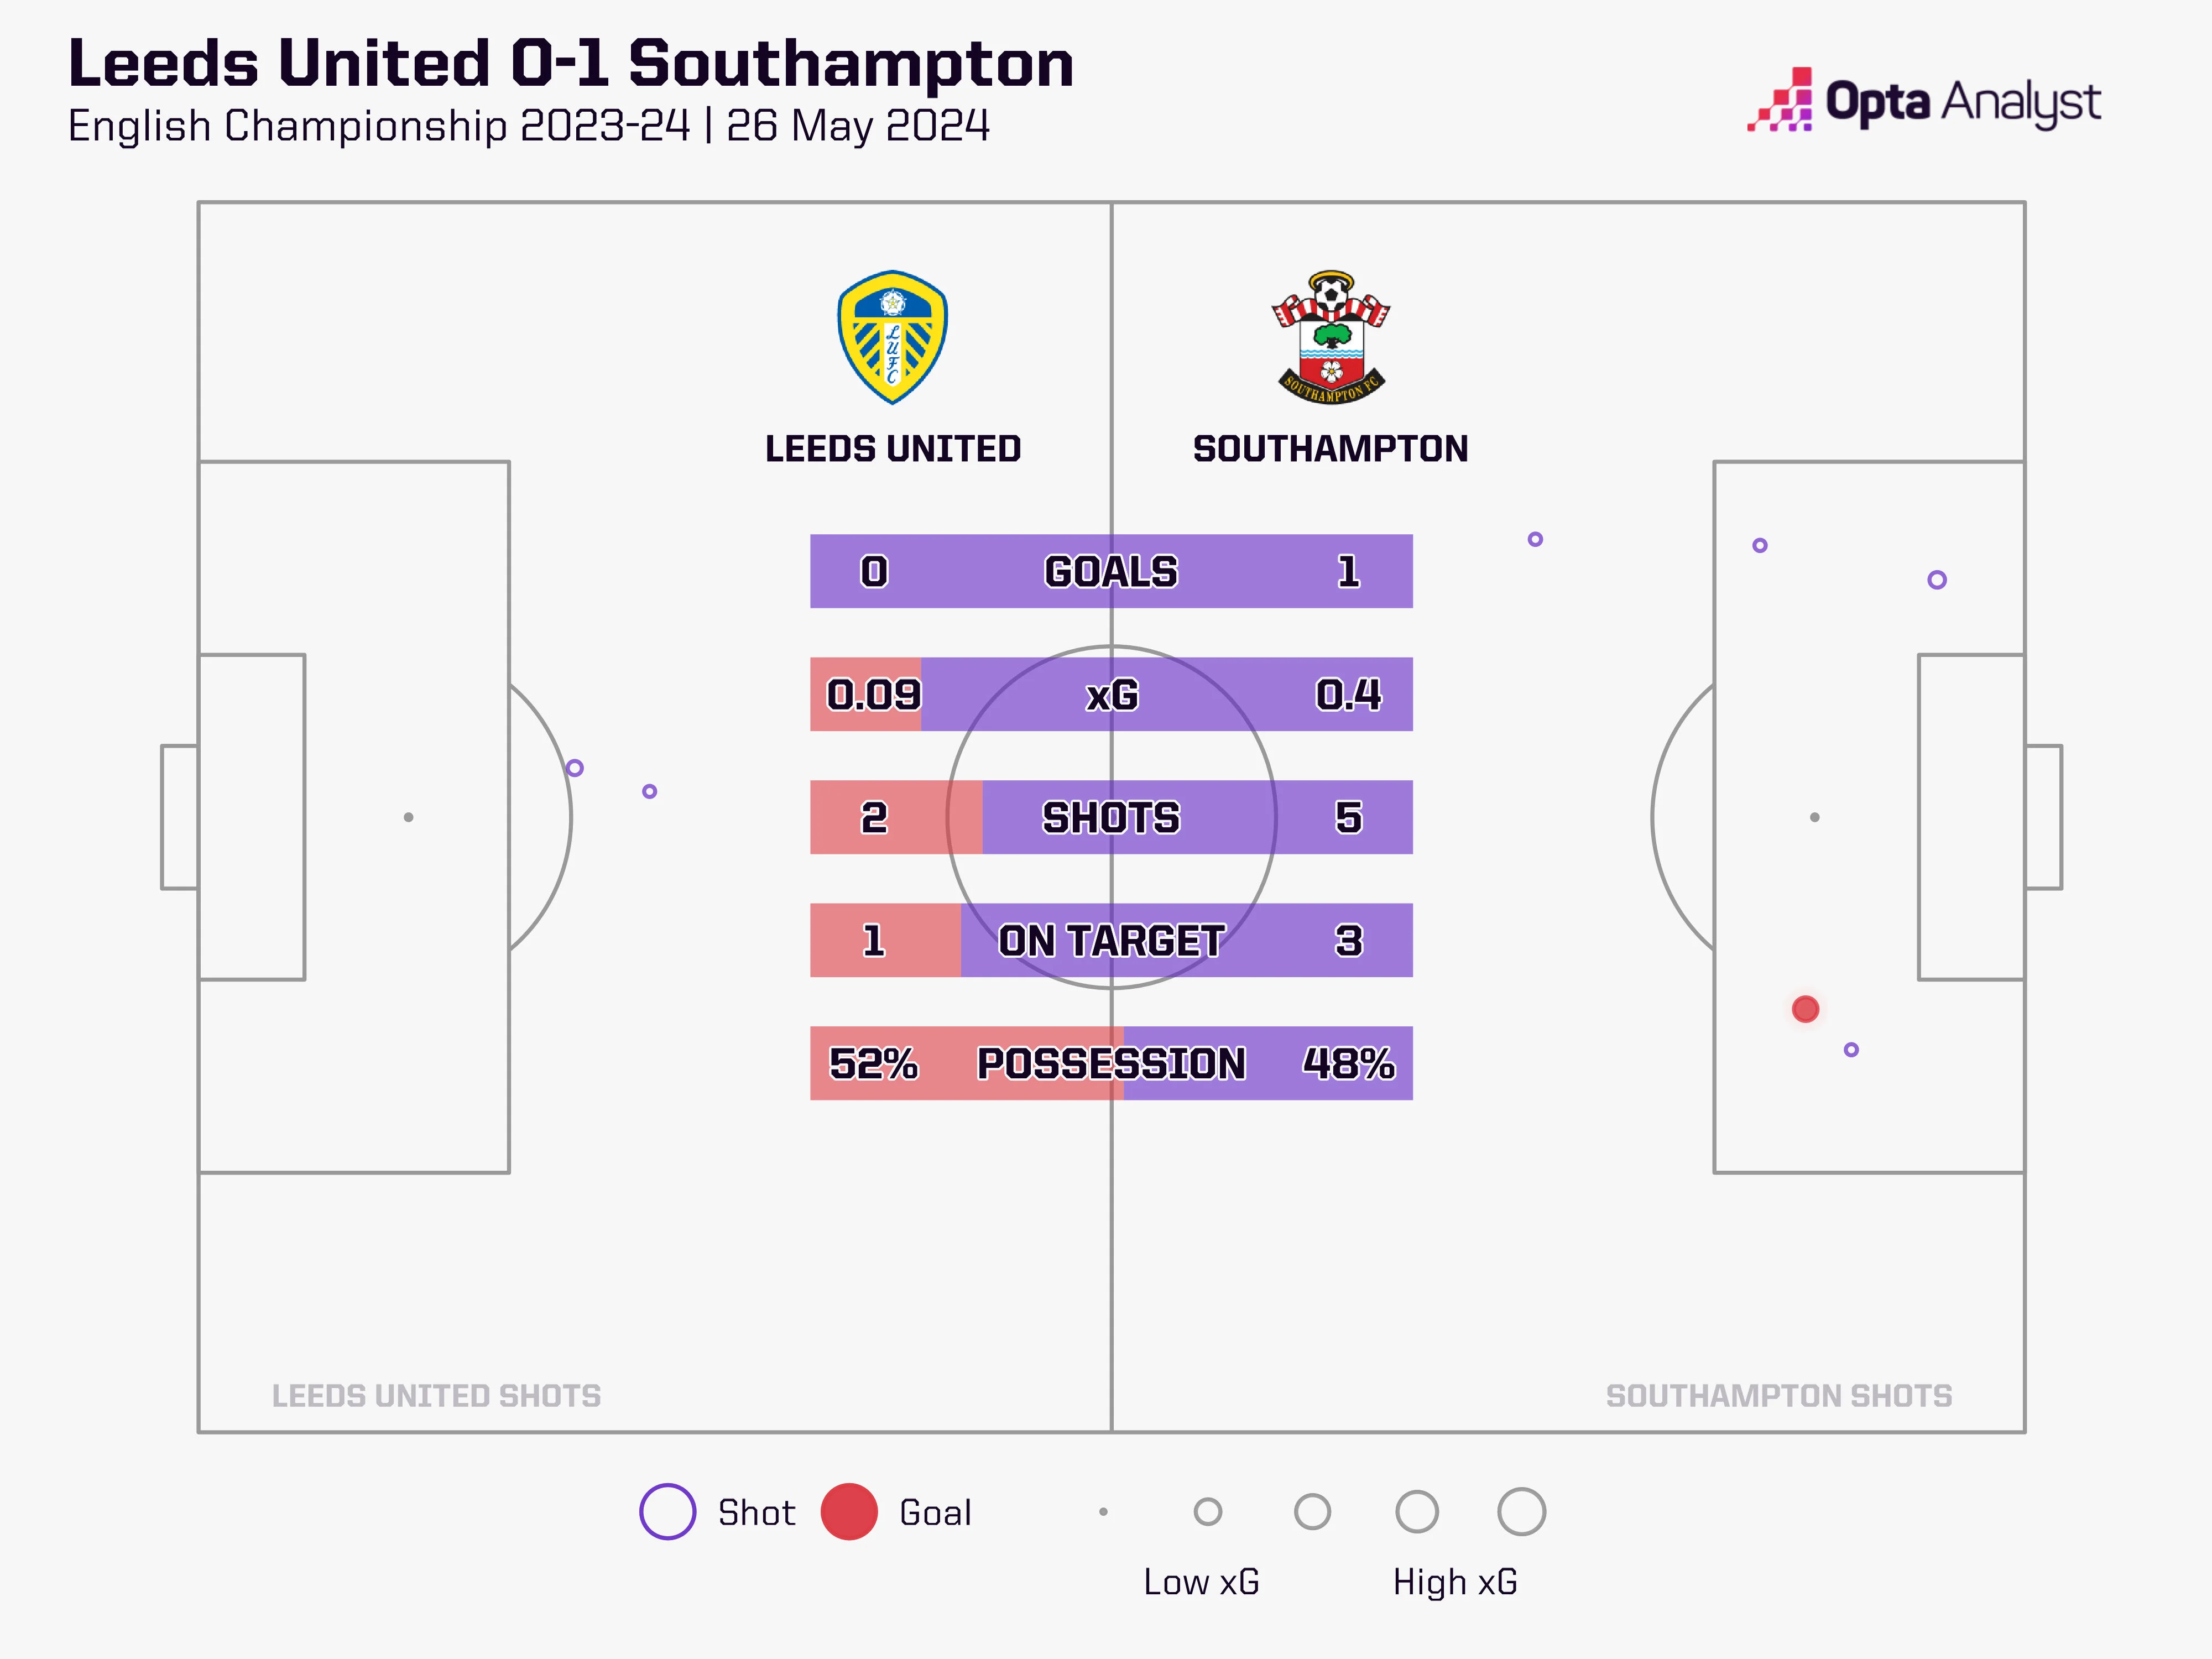Click the red Goal circle in legend
The image size is (2212, 1659).
coord(848,1511)
